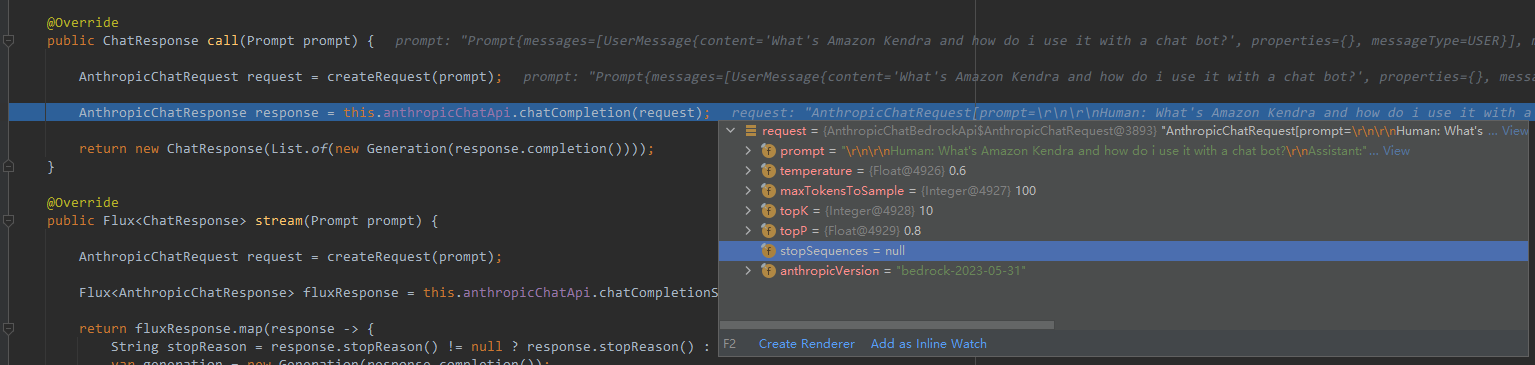The image size is (1535, 365).
Task: Select topP value 0.8
Action: (913, 231)
